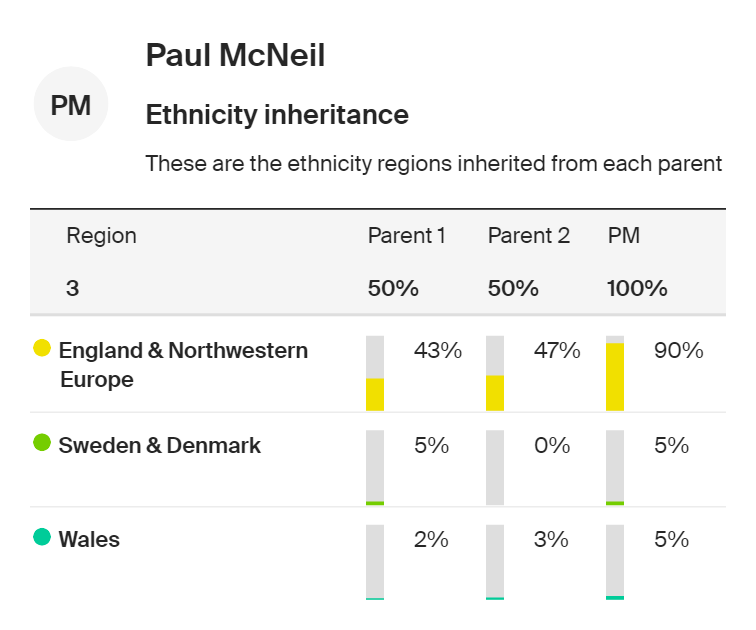Open the Wales region row
Viewport: 756px width, 630px height.
pos(89,539)
